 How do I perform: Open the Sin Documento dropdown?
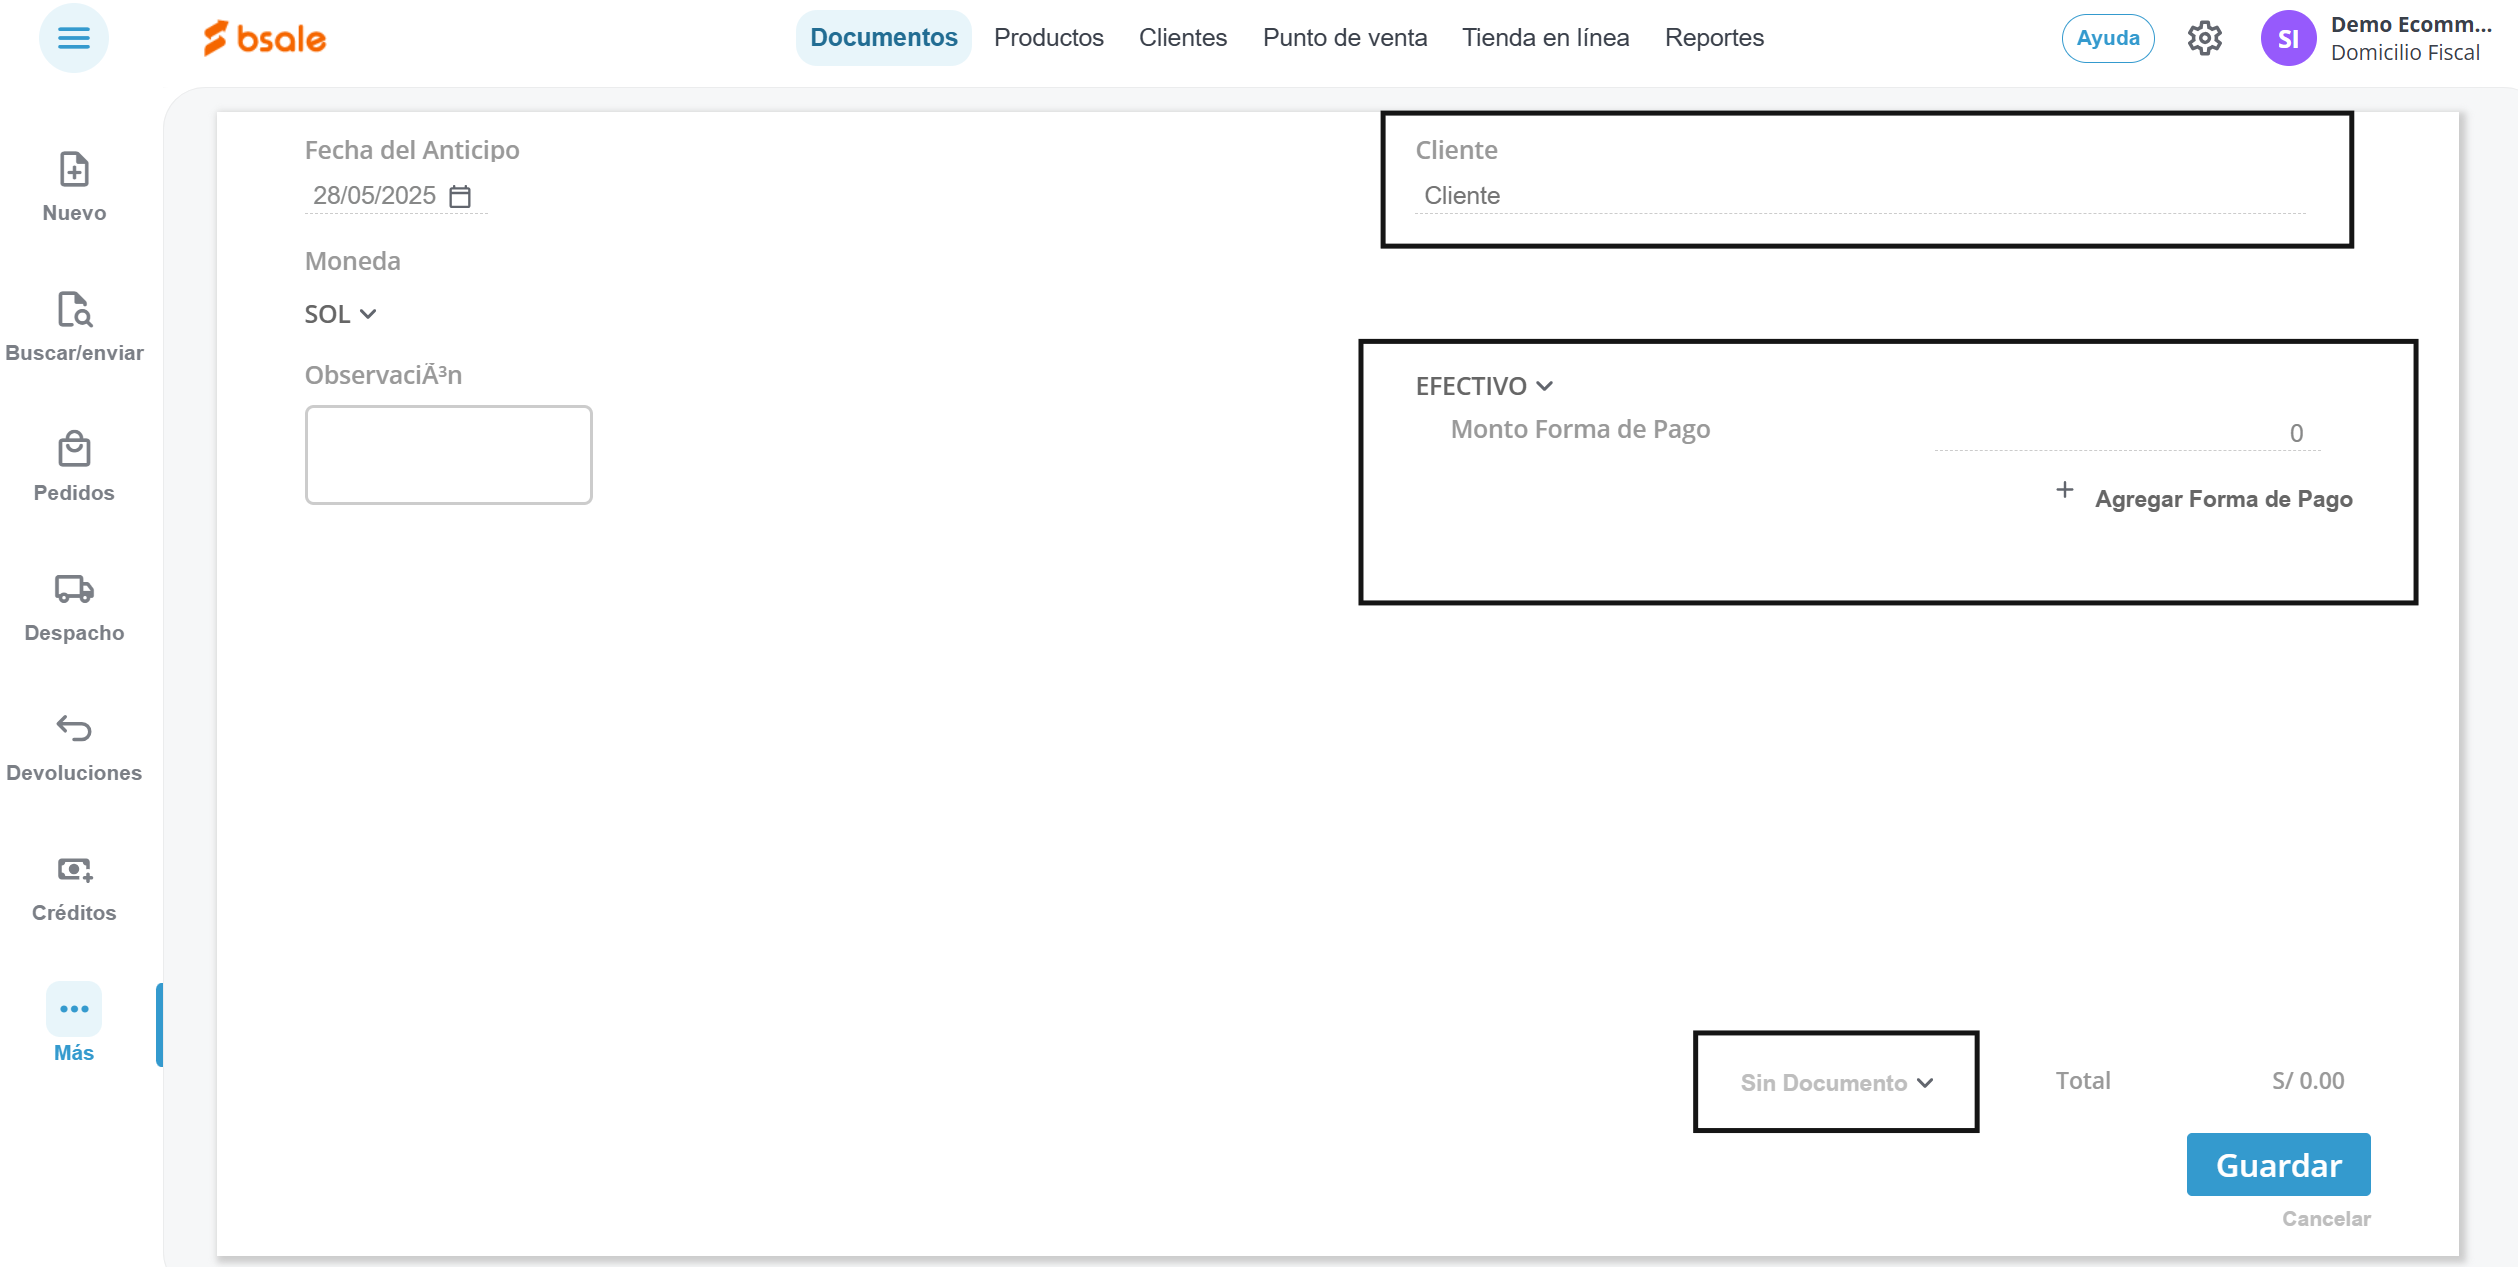point(1836,1083)
